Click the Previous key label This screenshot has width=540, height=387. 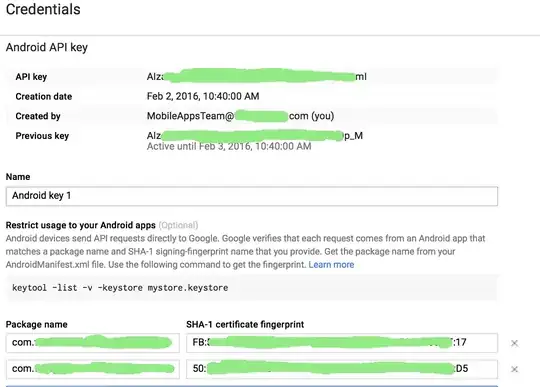pos(42,136)
